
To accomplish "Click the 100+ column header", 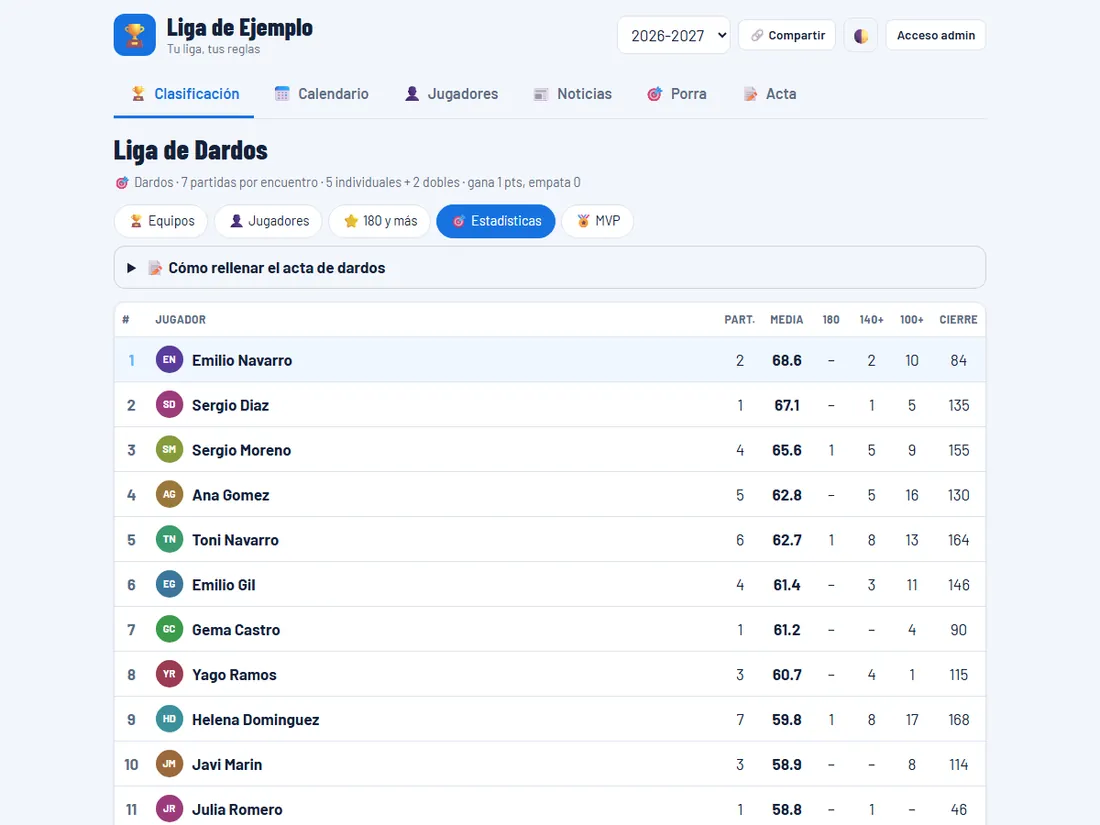I will tap(911, 319).
